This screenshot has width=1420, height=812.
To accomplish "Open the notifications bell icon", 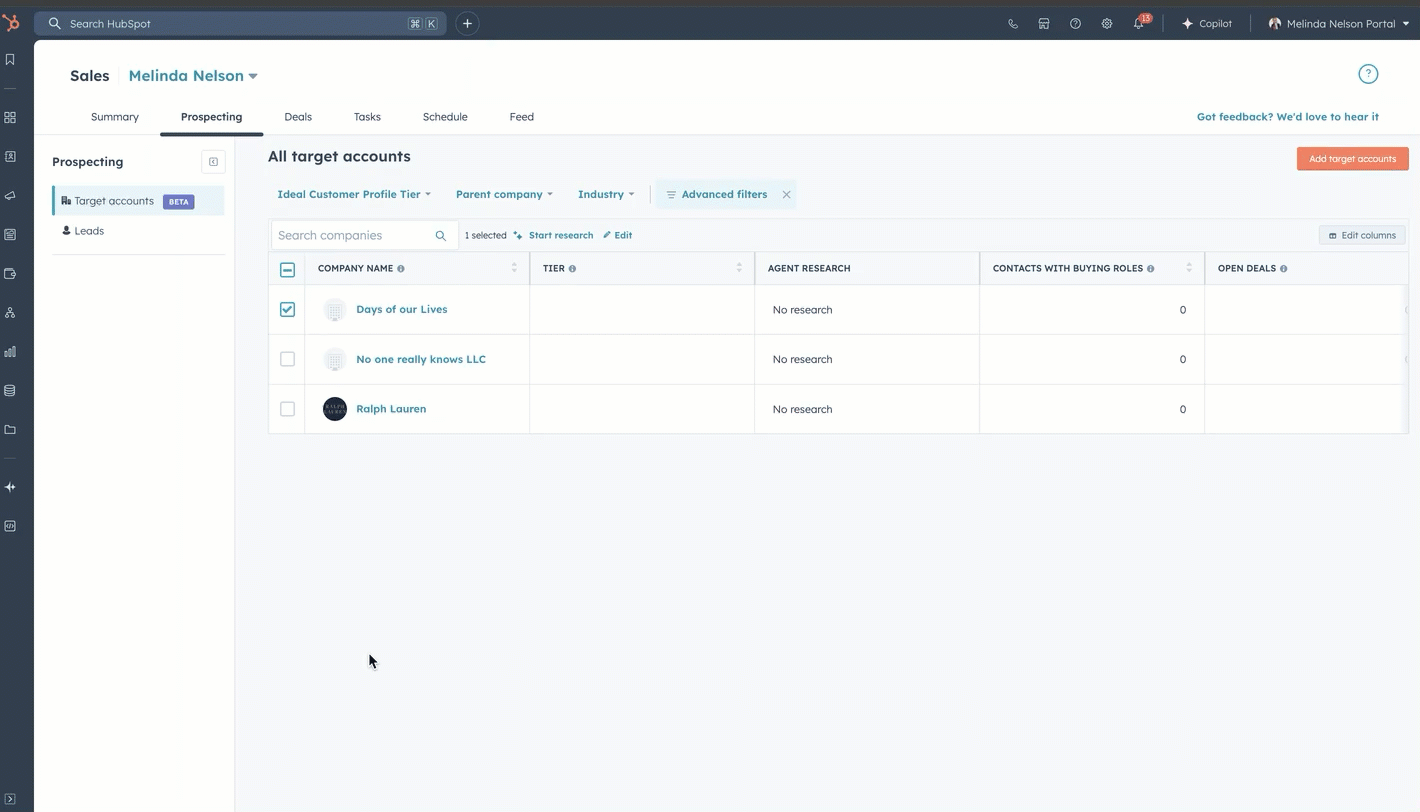I will 1138,24.
